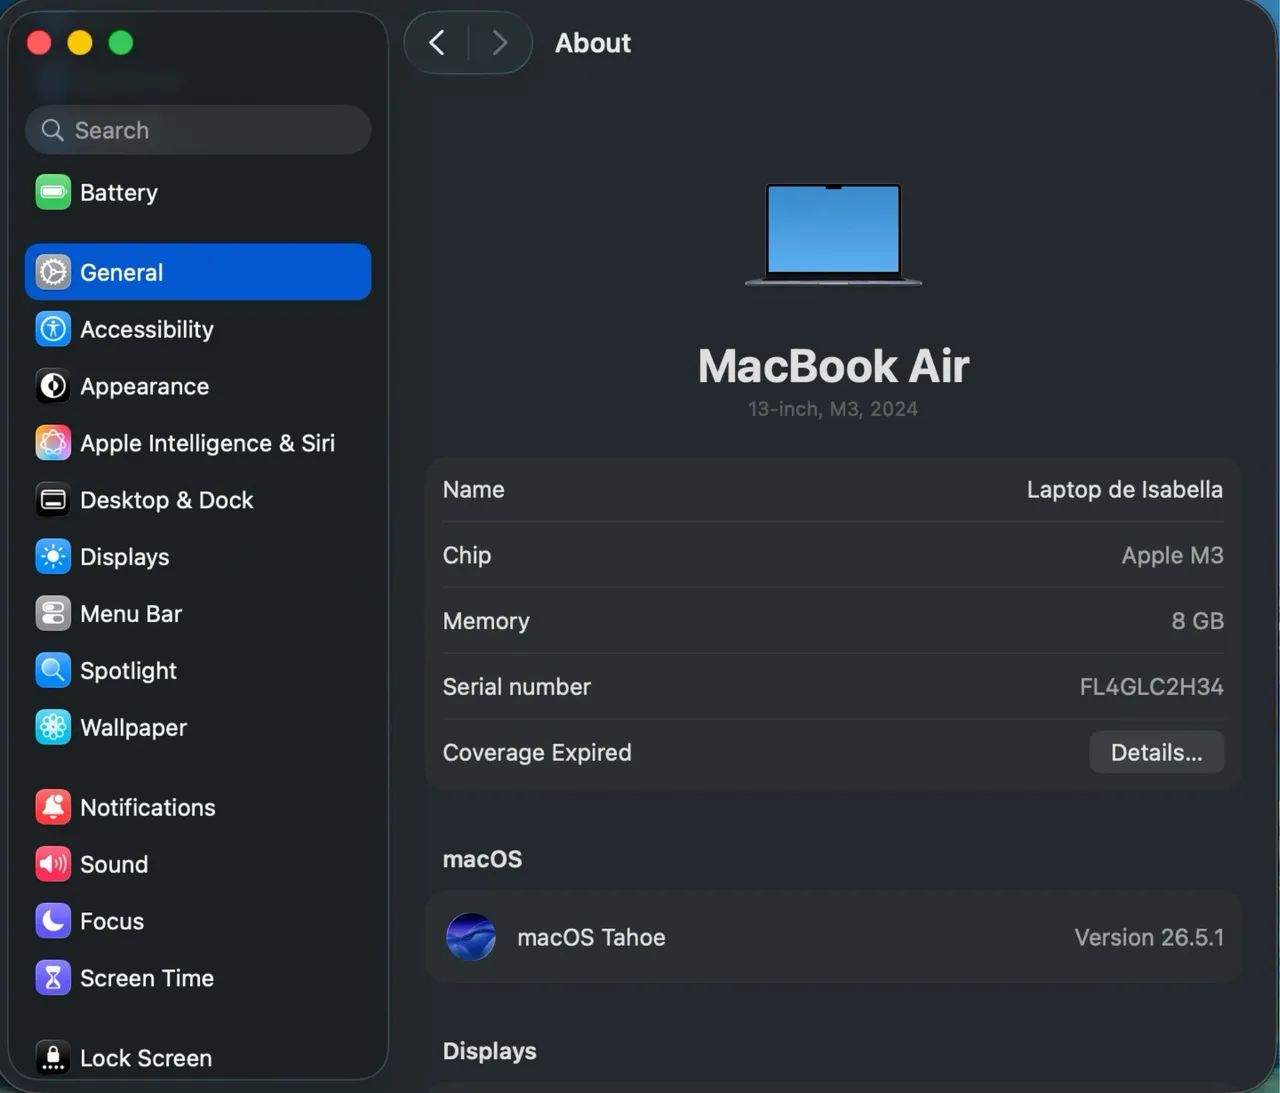Open the Lock Screen icon
This screenshot has height=1093, width=1280.
(x=53, y=1058)
